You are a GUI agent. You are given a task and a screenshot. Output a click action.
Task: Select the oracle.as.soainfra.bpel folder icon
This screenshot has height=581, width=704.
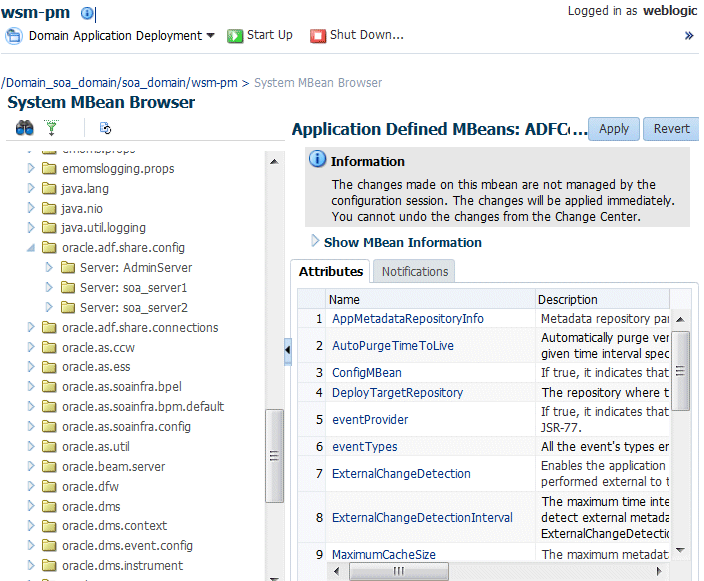[x=49, y=387]
